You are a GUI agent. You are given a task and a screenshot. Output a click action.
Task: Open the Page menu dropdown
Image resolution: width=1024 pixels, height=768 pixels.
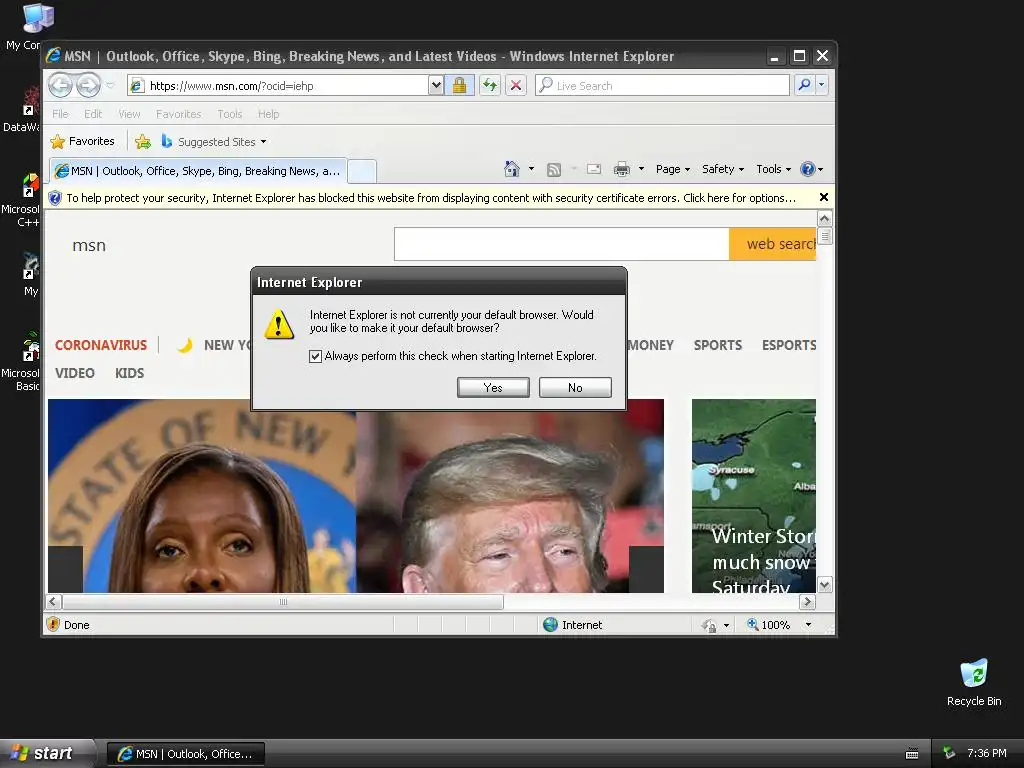point(673,169)
